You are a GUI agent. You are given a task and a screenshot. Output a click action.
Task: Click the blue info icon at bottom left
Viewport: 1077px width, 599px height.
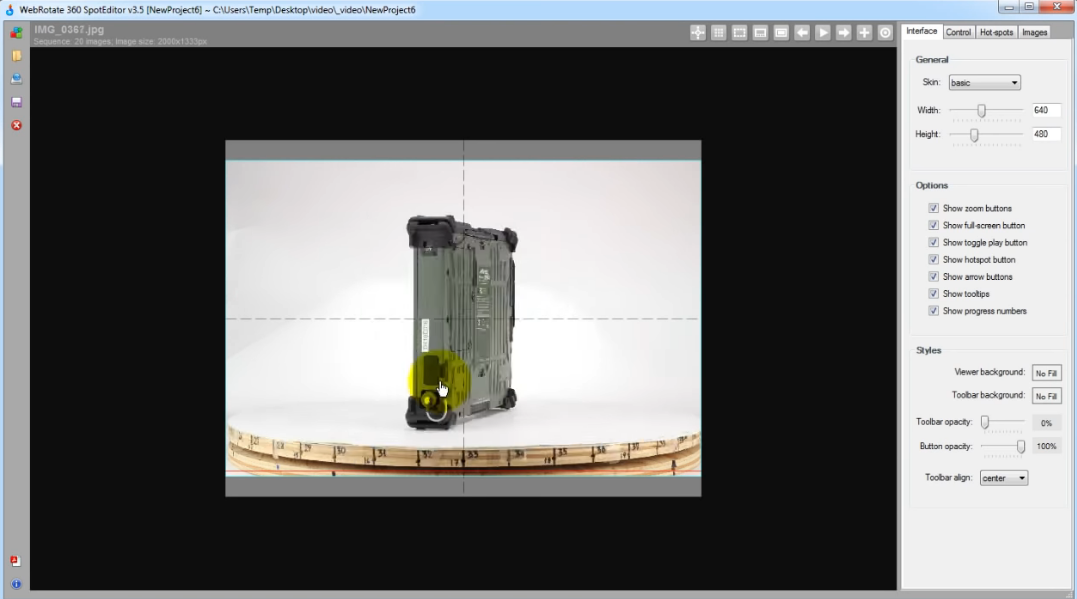(16, 584)
